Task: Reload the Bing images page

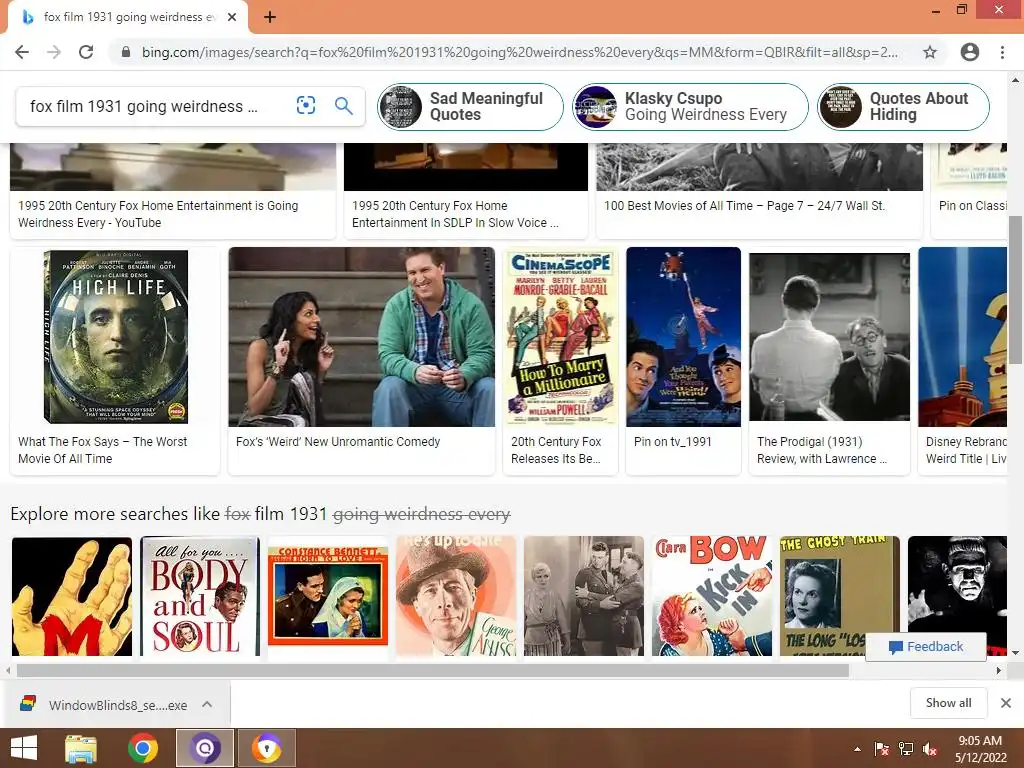Action: pyautogui.click(x=86, y=52)
